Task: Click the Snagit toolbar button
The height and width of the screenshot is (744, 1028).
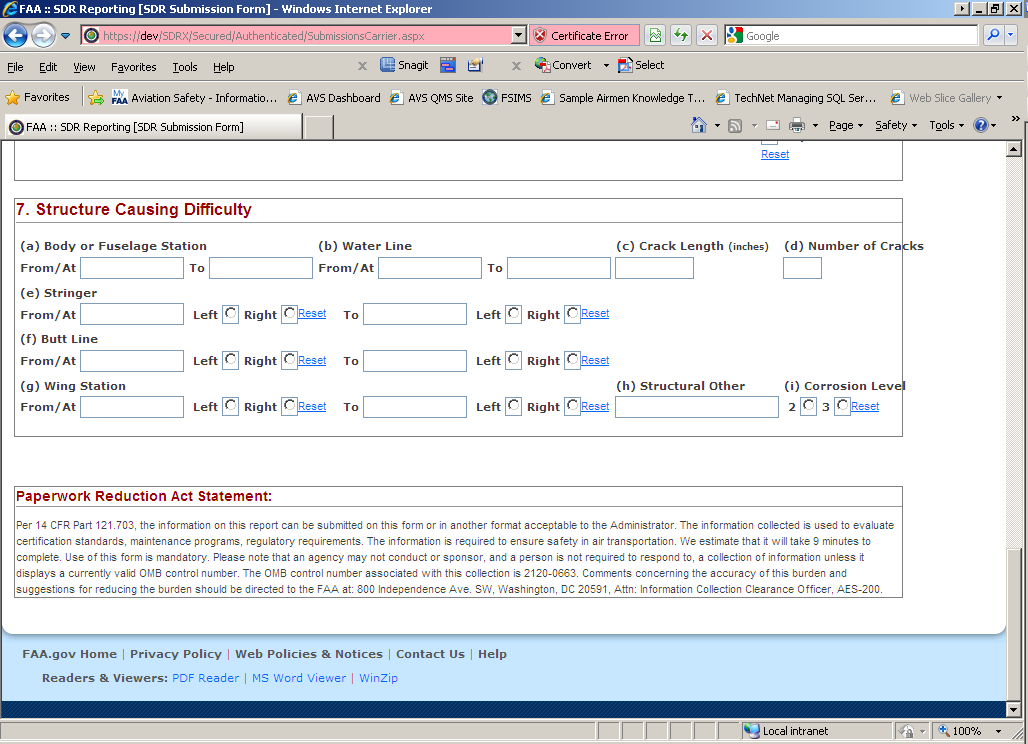Action: (405, 66)
